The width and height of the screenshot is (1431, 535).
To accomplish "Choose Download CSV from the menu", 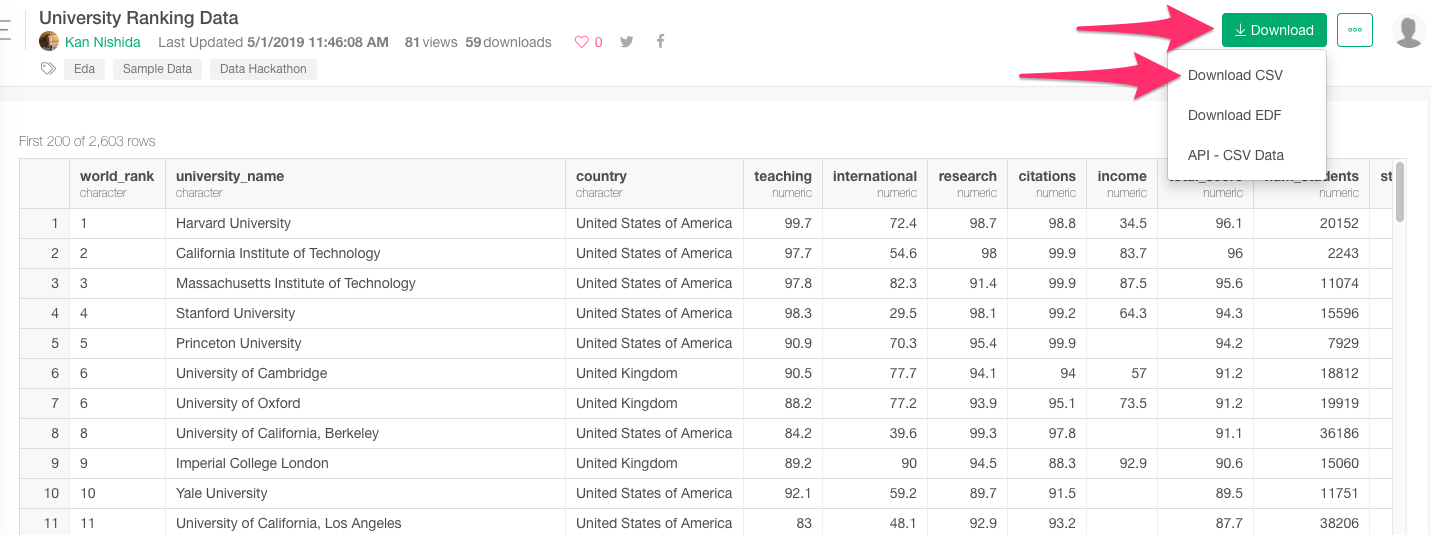I will point(1235,75).
